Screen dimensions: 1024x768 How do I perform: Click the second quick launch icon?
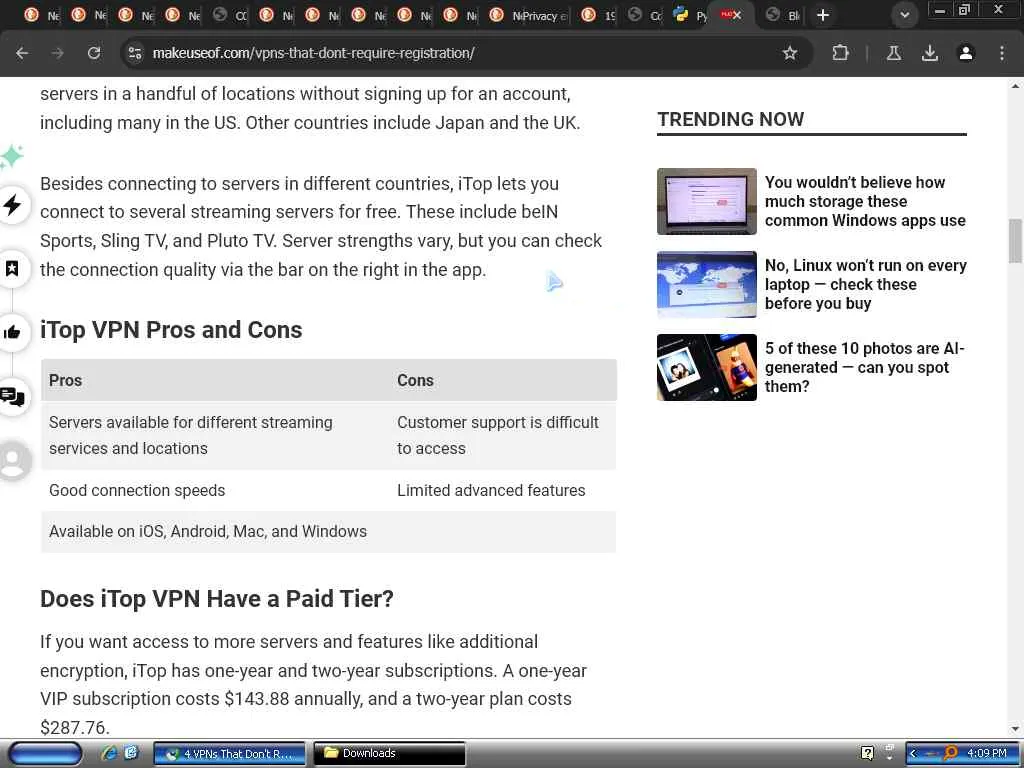coord(131,753)
